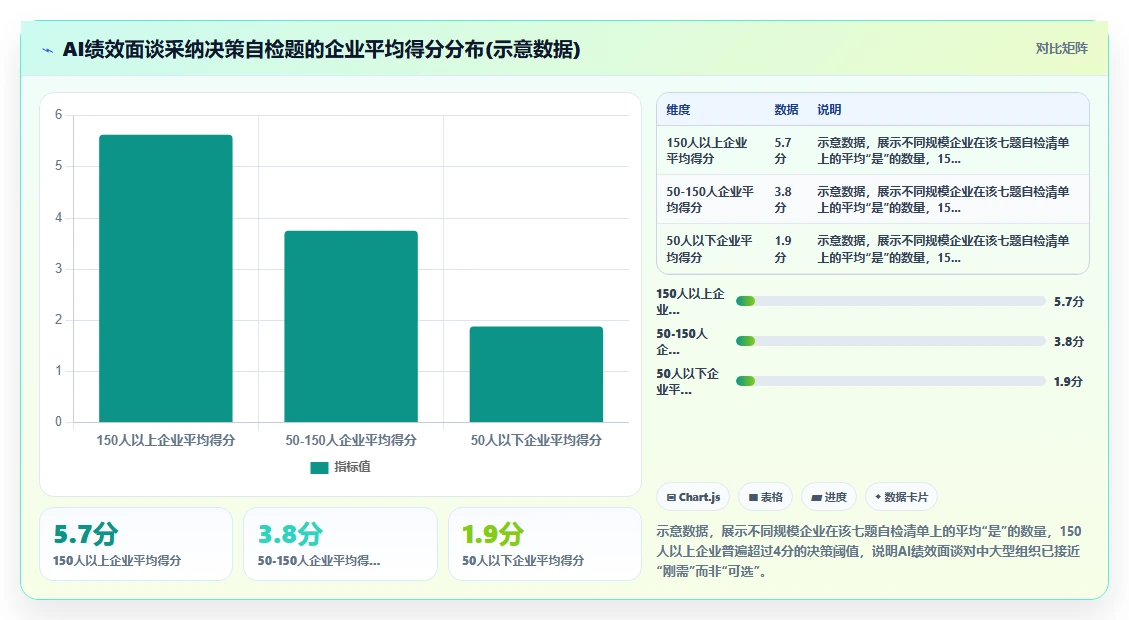1129x620 pixels.
Task: Click the summary paragraph starting 示意数据
Action: point(869,551)
